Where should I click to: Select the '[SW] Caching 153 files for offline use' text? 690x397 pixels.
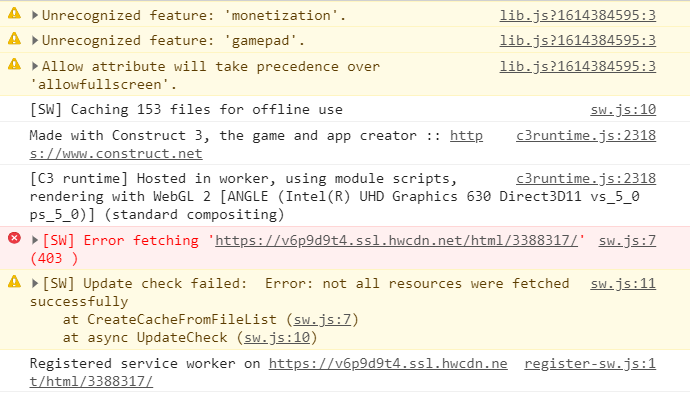(186, 110)
